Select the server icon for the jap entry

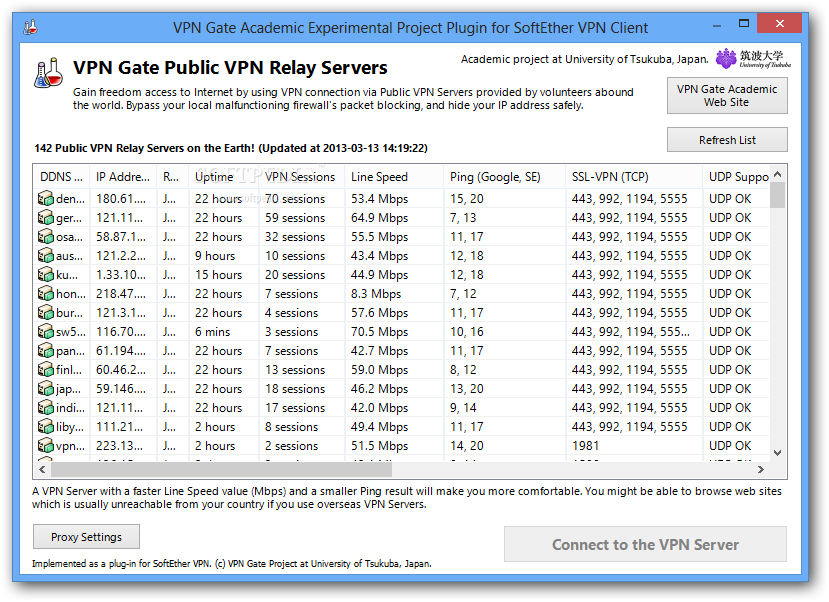point(46,388)
